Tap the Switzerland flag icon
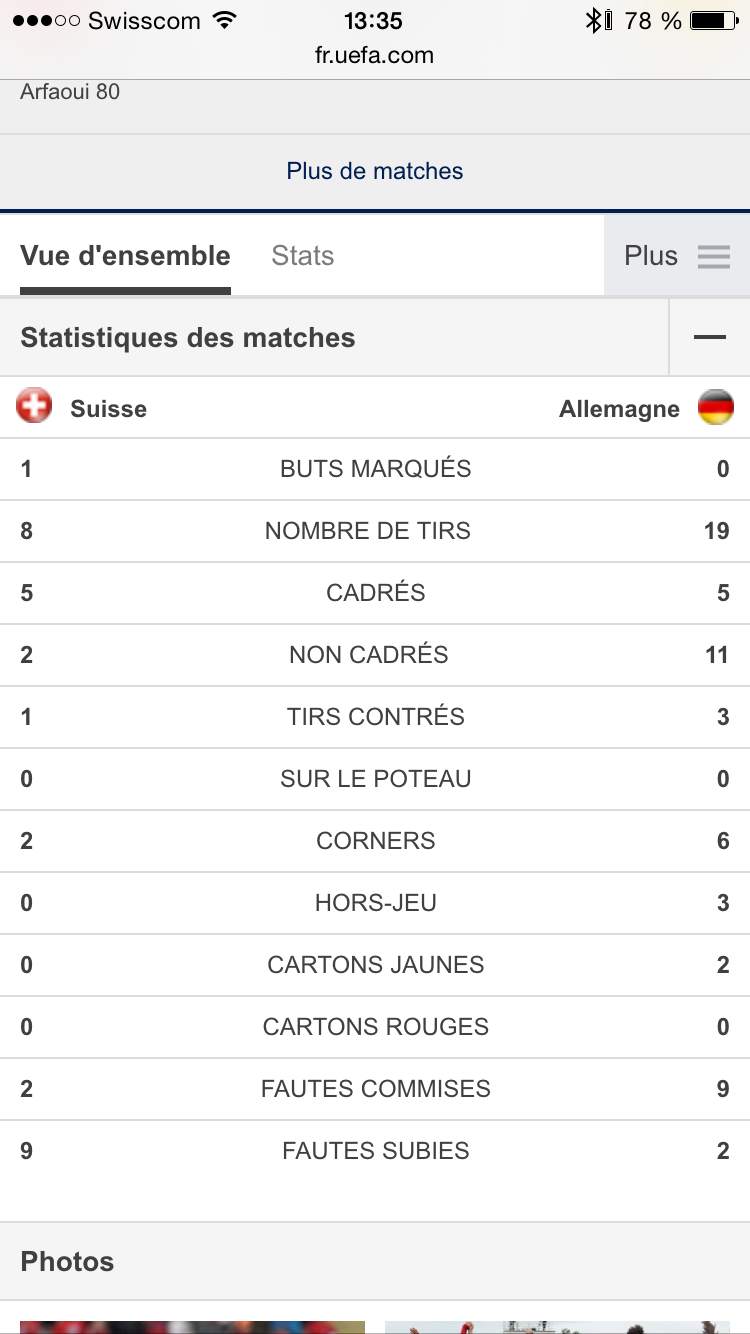Image resolution: width=750 pixels, height=1334 pixels. tap(34, 407)
